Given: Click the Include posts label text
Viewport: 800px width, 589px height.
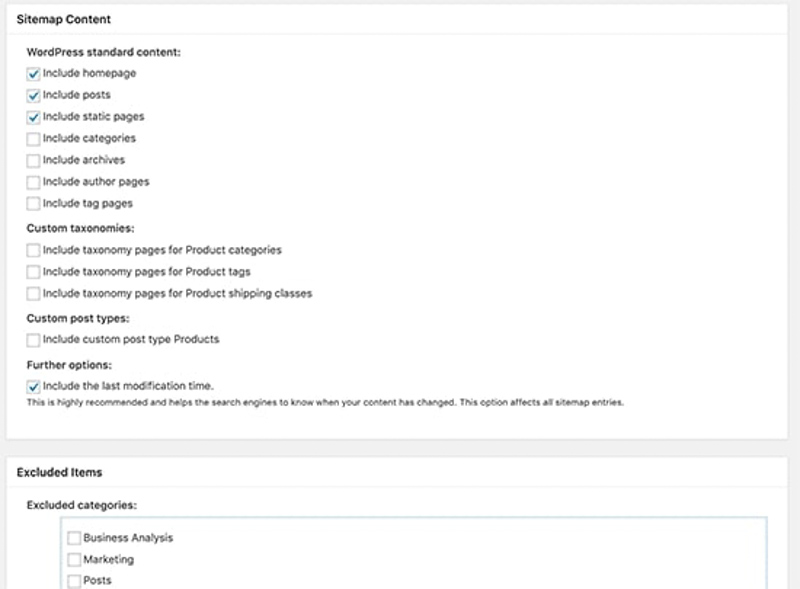Looking at the screenshot, I should 77,95.
